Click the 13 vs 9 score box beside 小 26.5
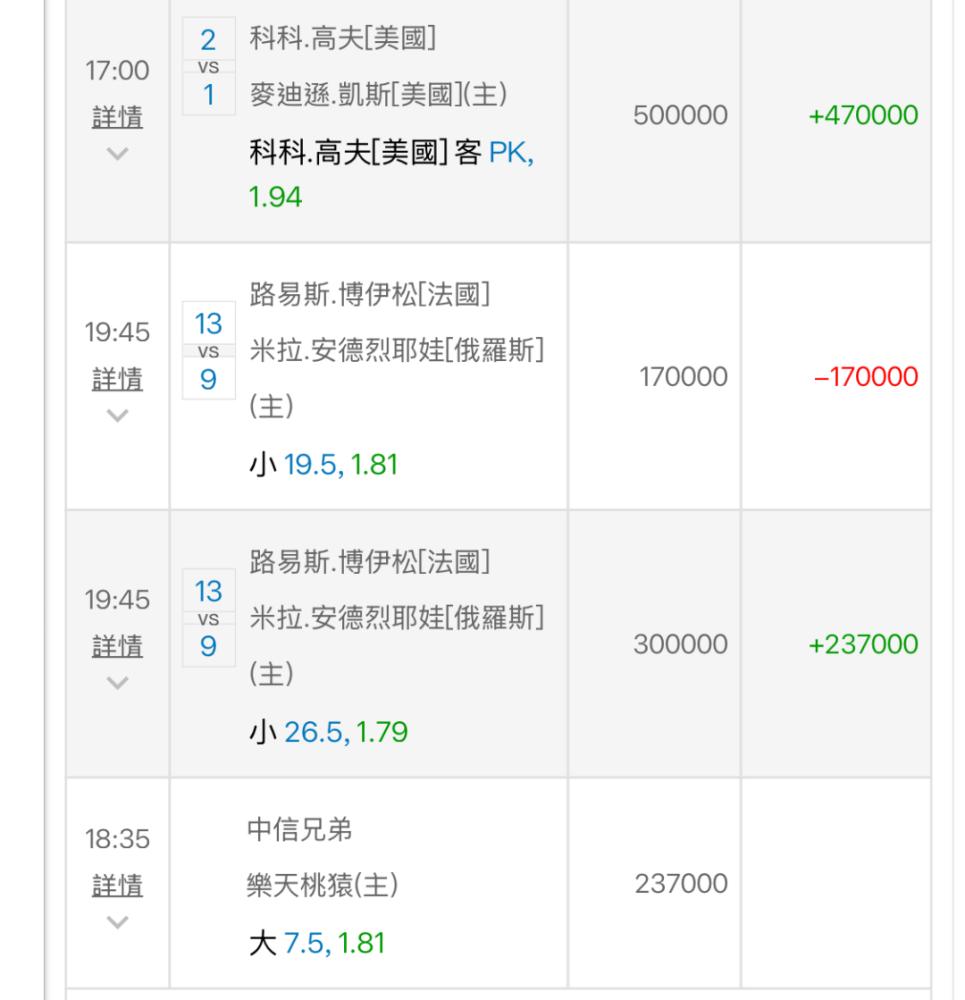 [x=208, y=618]
